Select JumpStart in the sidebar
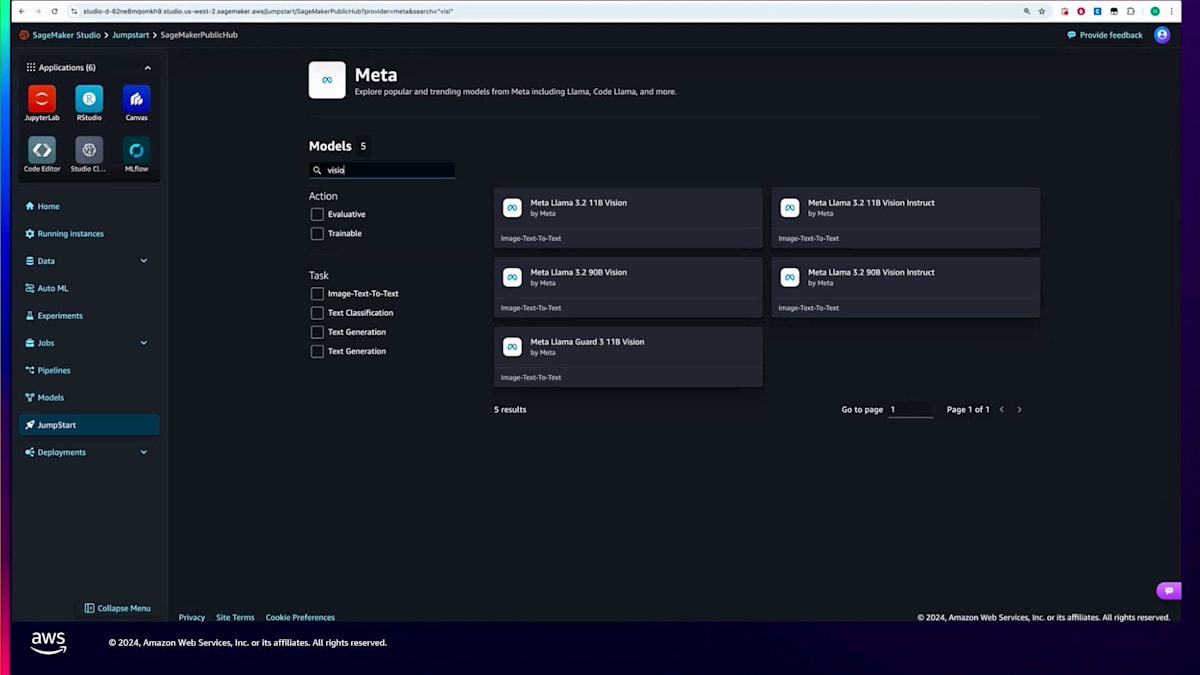This screenshot has height=675, width=1200. coord(89,425)
